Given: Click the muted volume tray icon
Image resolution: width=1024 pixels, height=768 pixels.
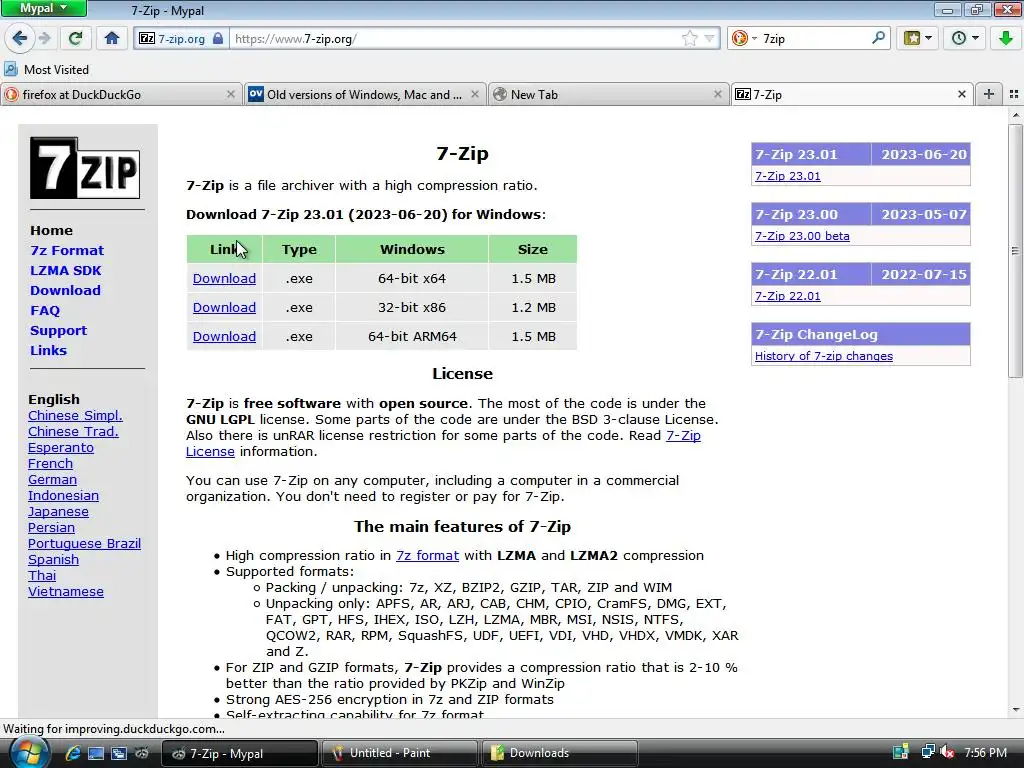Looking at the screenshot, I should (948, 752).
